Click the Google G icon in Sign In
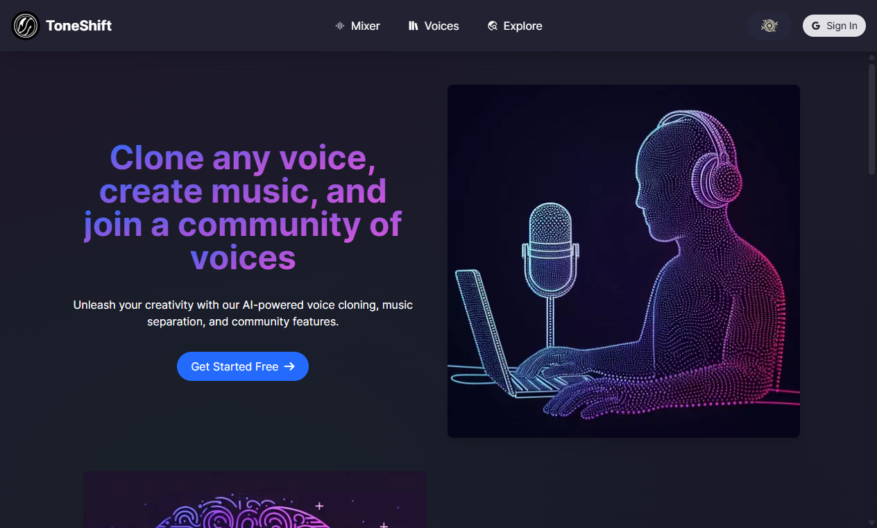The width and height of the screenshot is (877, 528). (816, 26)
